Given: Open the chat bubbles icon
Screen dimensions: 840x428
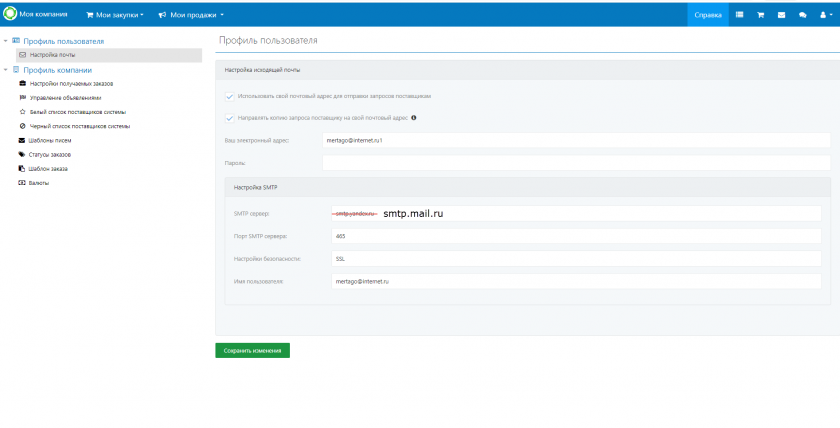Looking at the screenshot, I should [802, 15].
